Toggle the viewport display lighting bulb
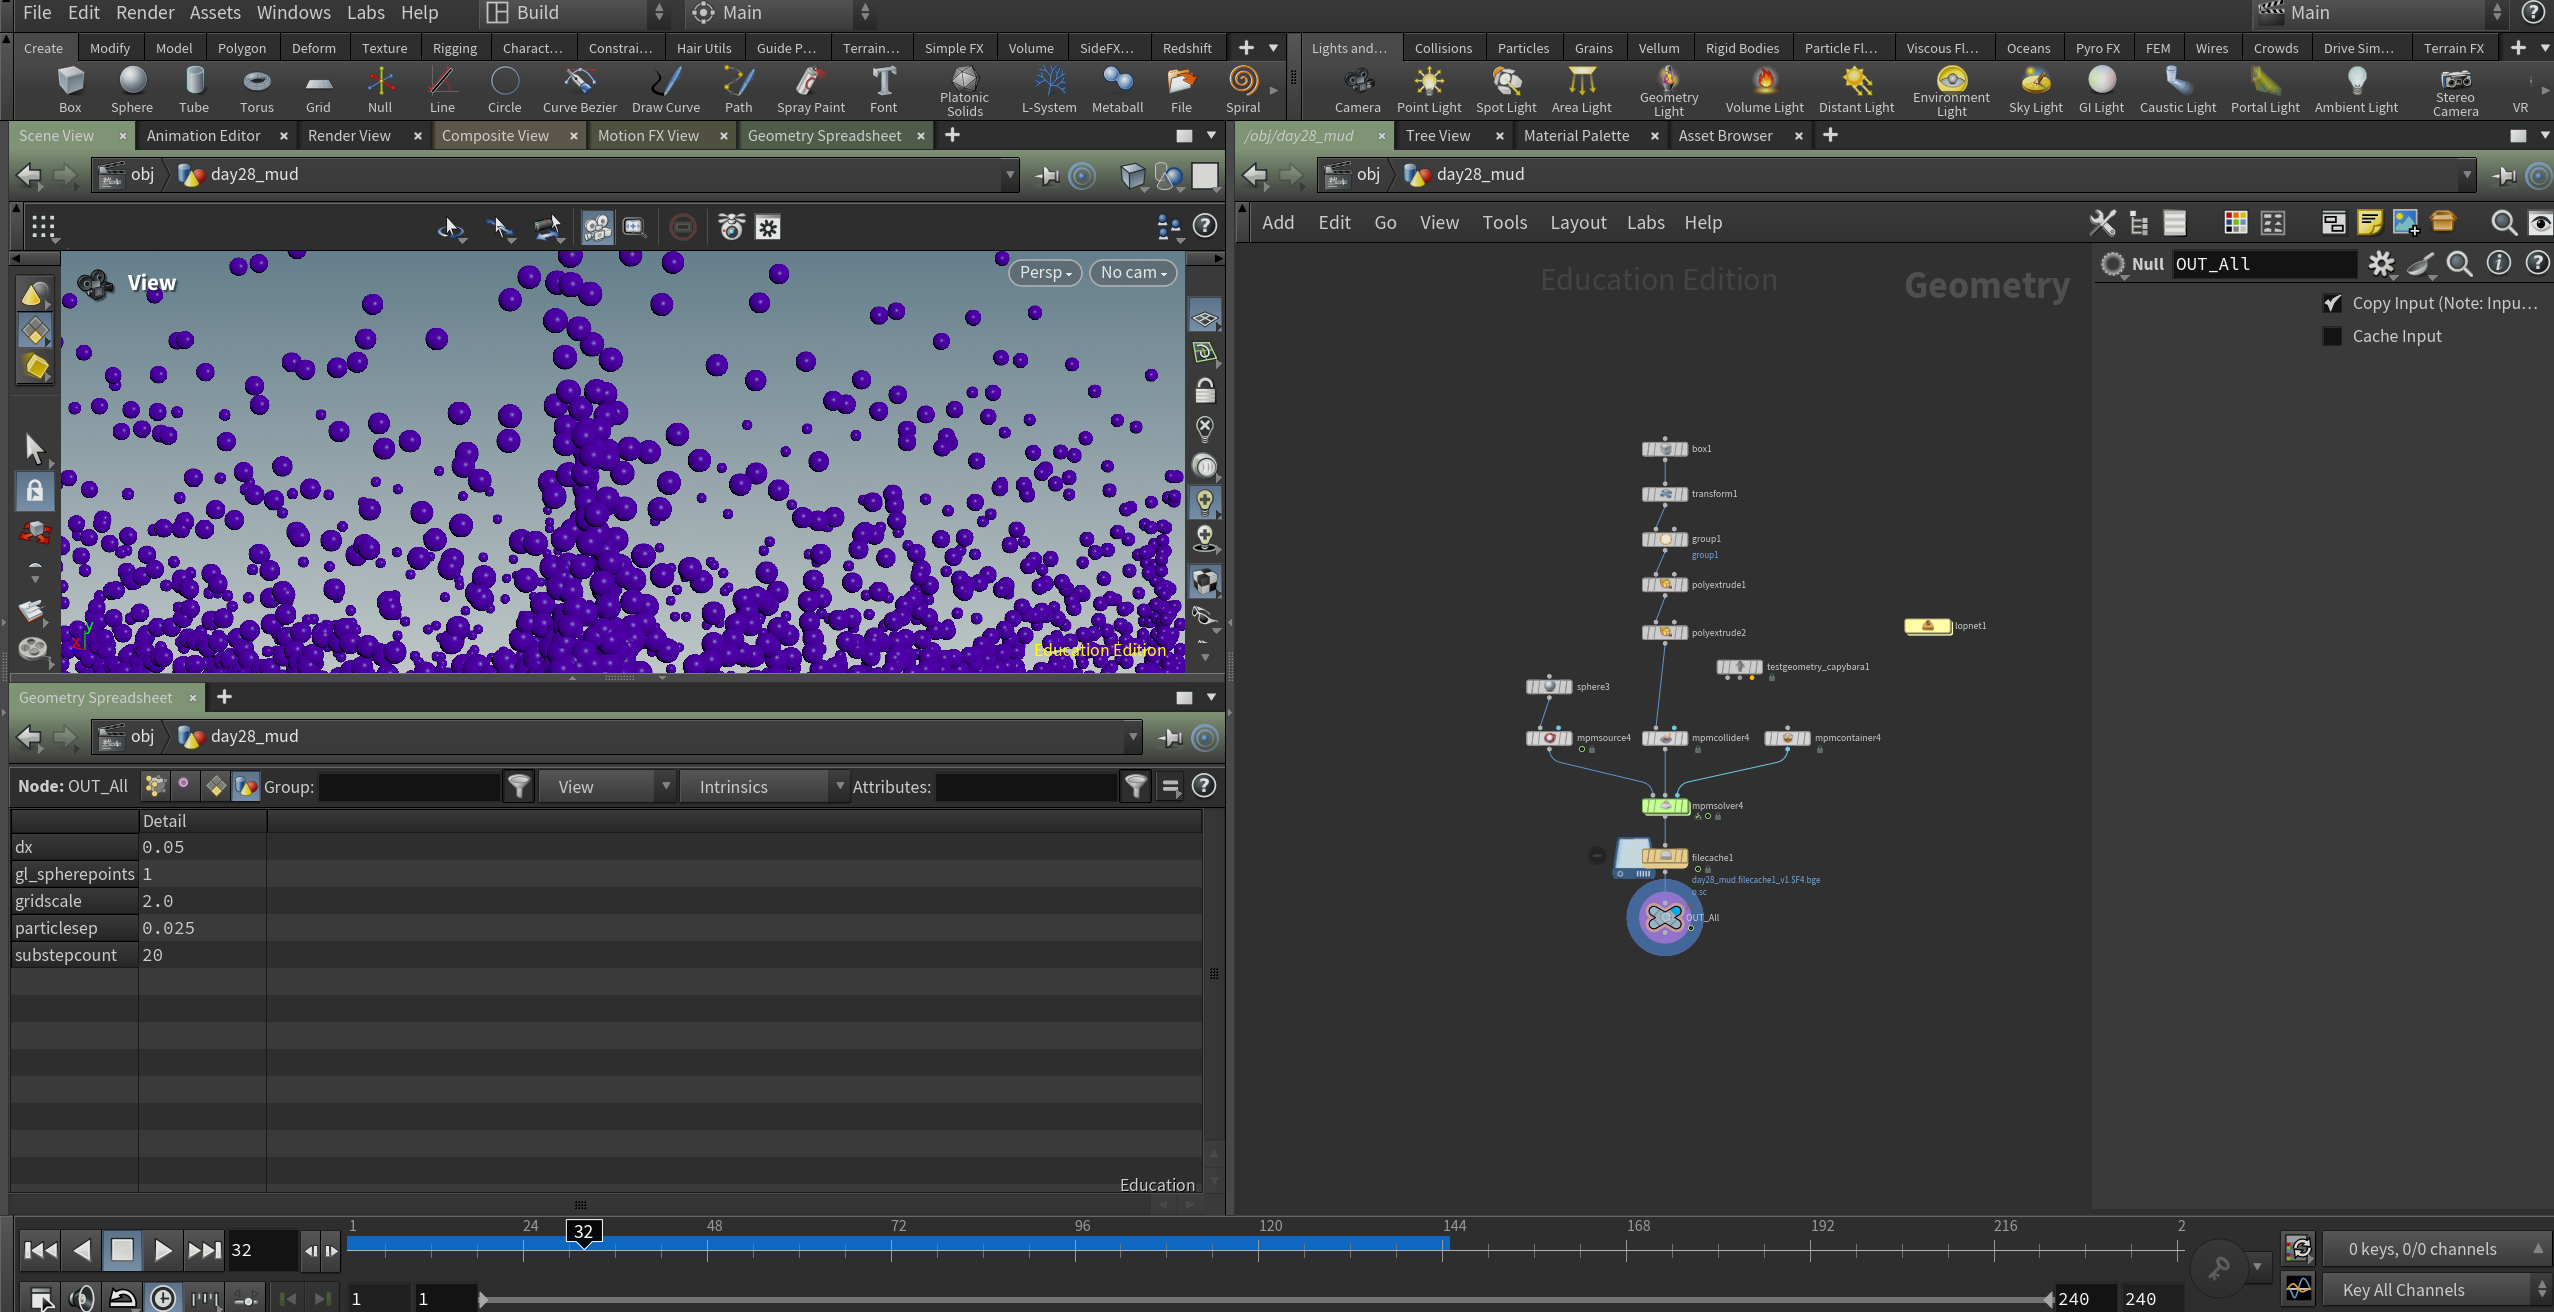 click(1205, 502)
